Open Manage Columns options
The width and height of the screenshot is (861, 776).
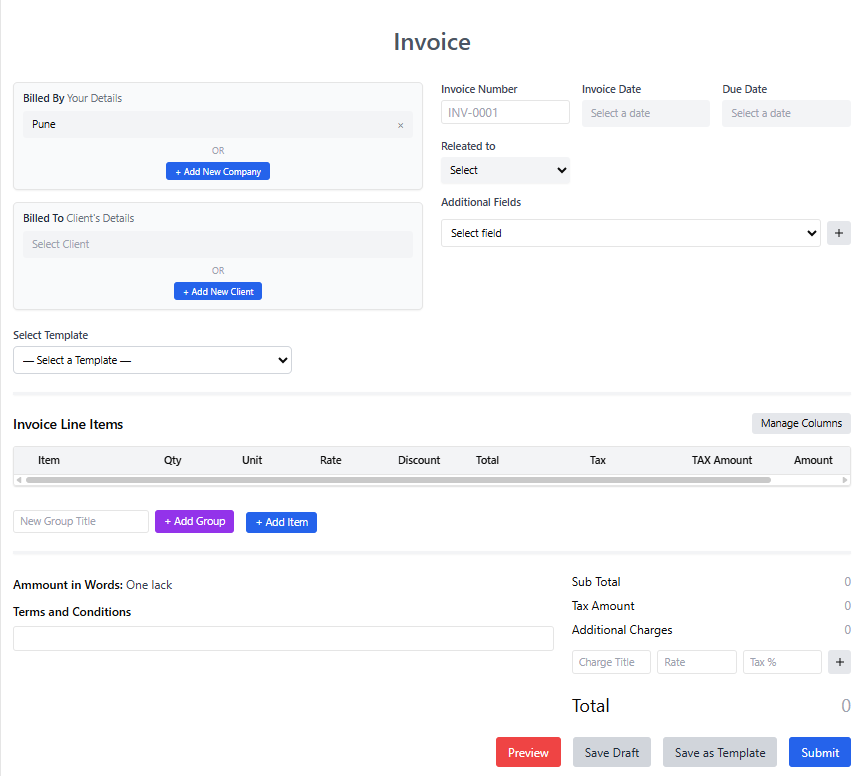pyautogui.click(x=801, y=423)
